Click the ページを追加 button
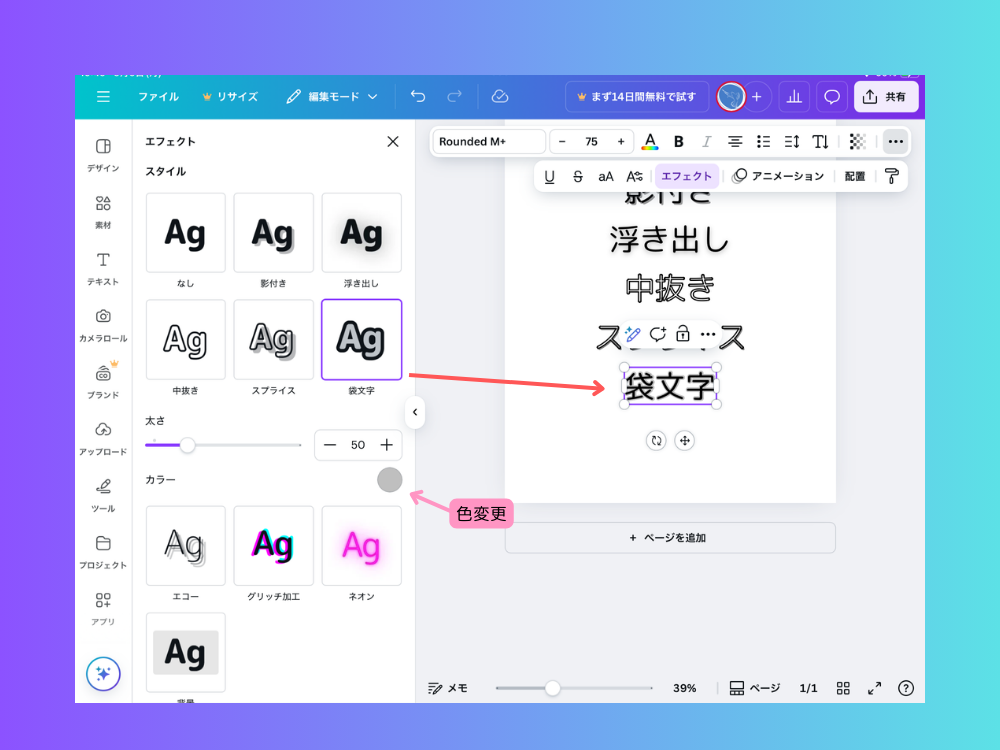The image size is (1000, 750). 670,538
